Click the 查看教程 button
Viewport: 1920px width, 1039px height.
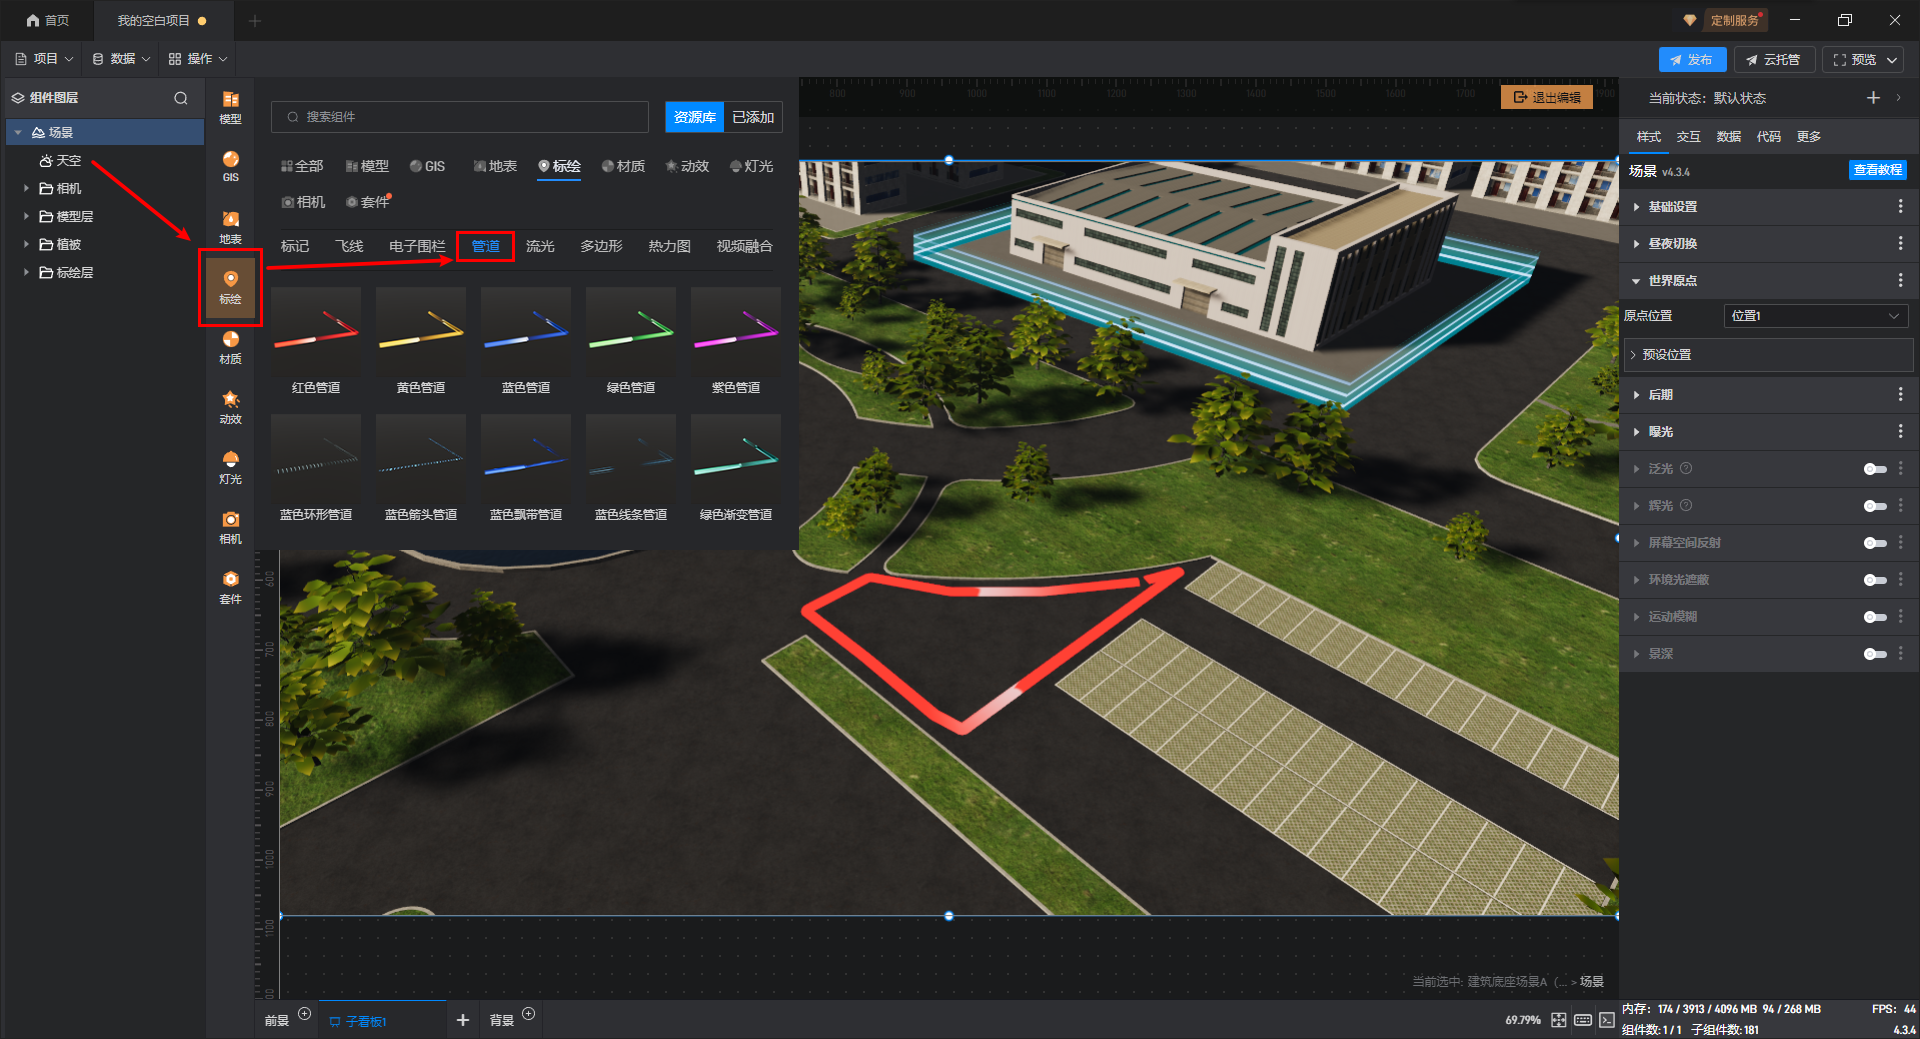1877,170
